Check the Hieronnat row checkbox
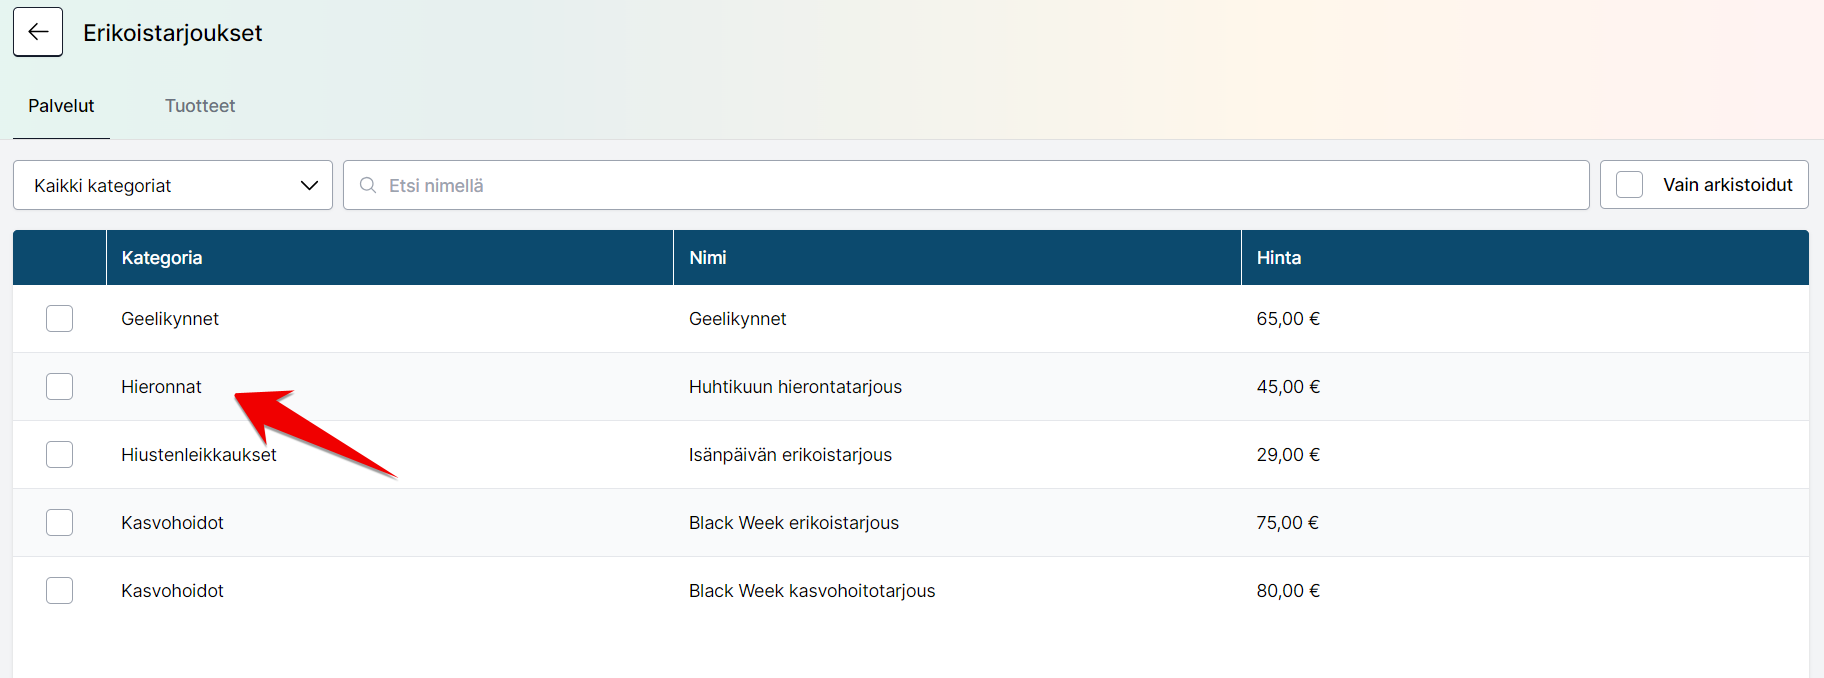This screenshot has width=1824, height=678. (60, 387)
